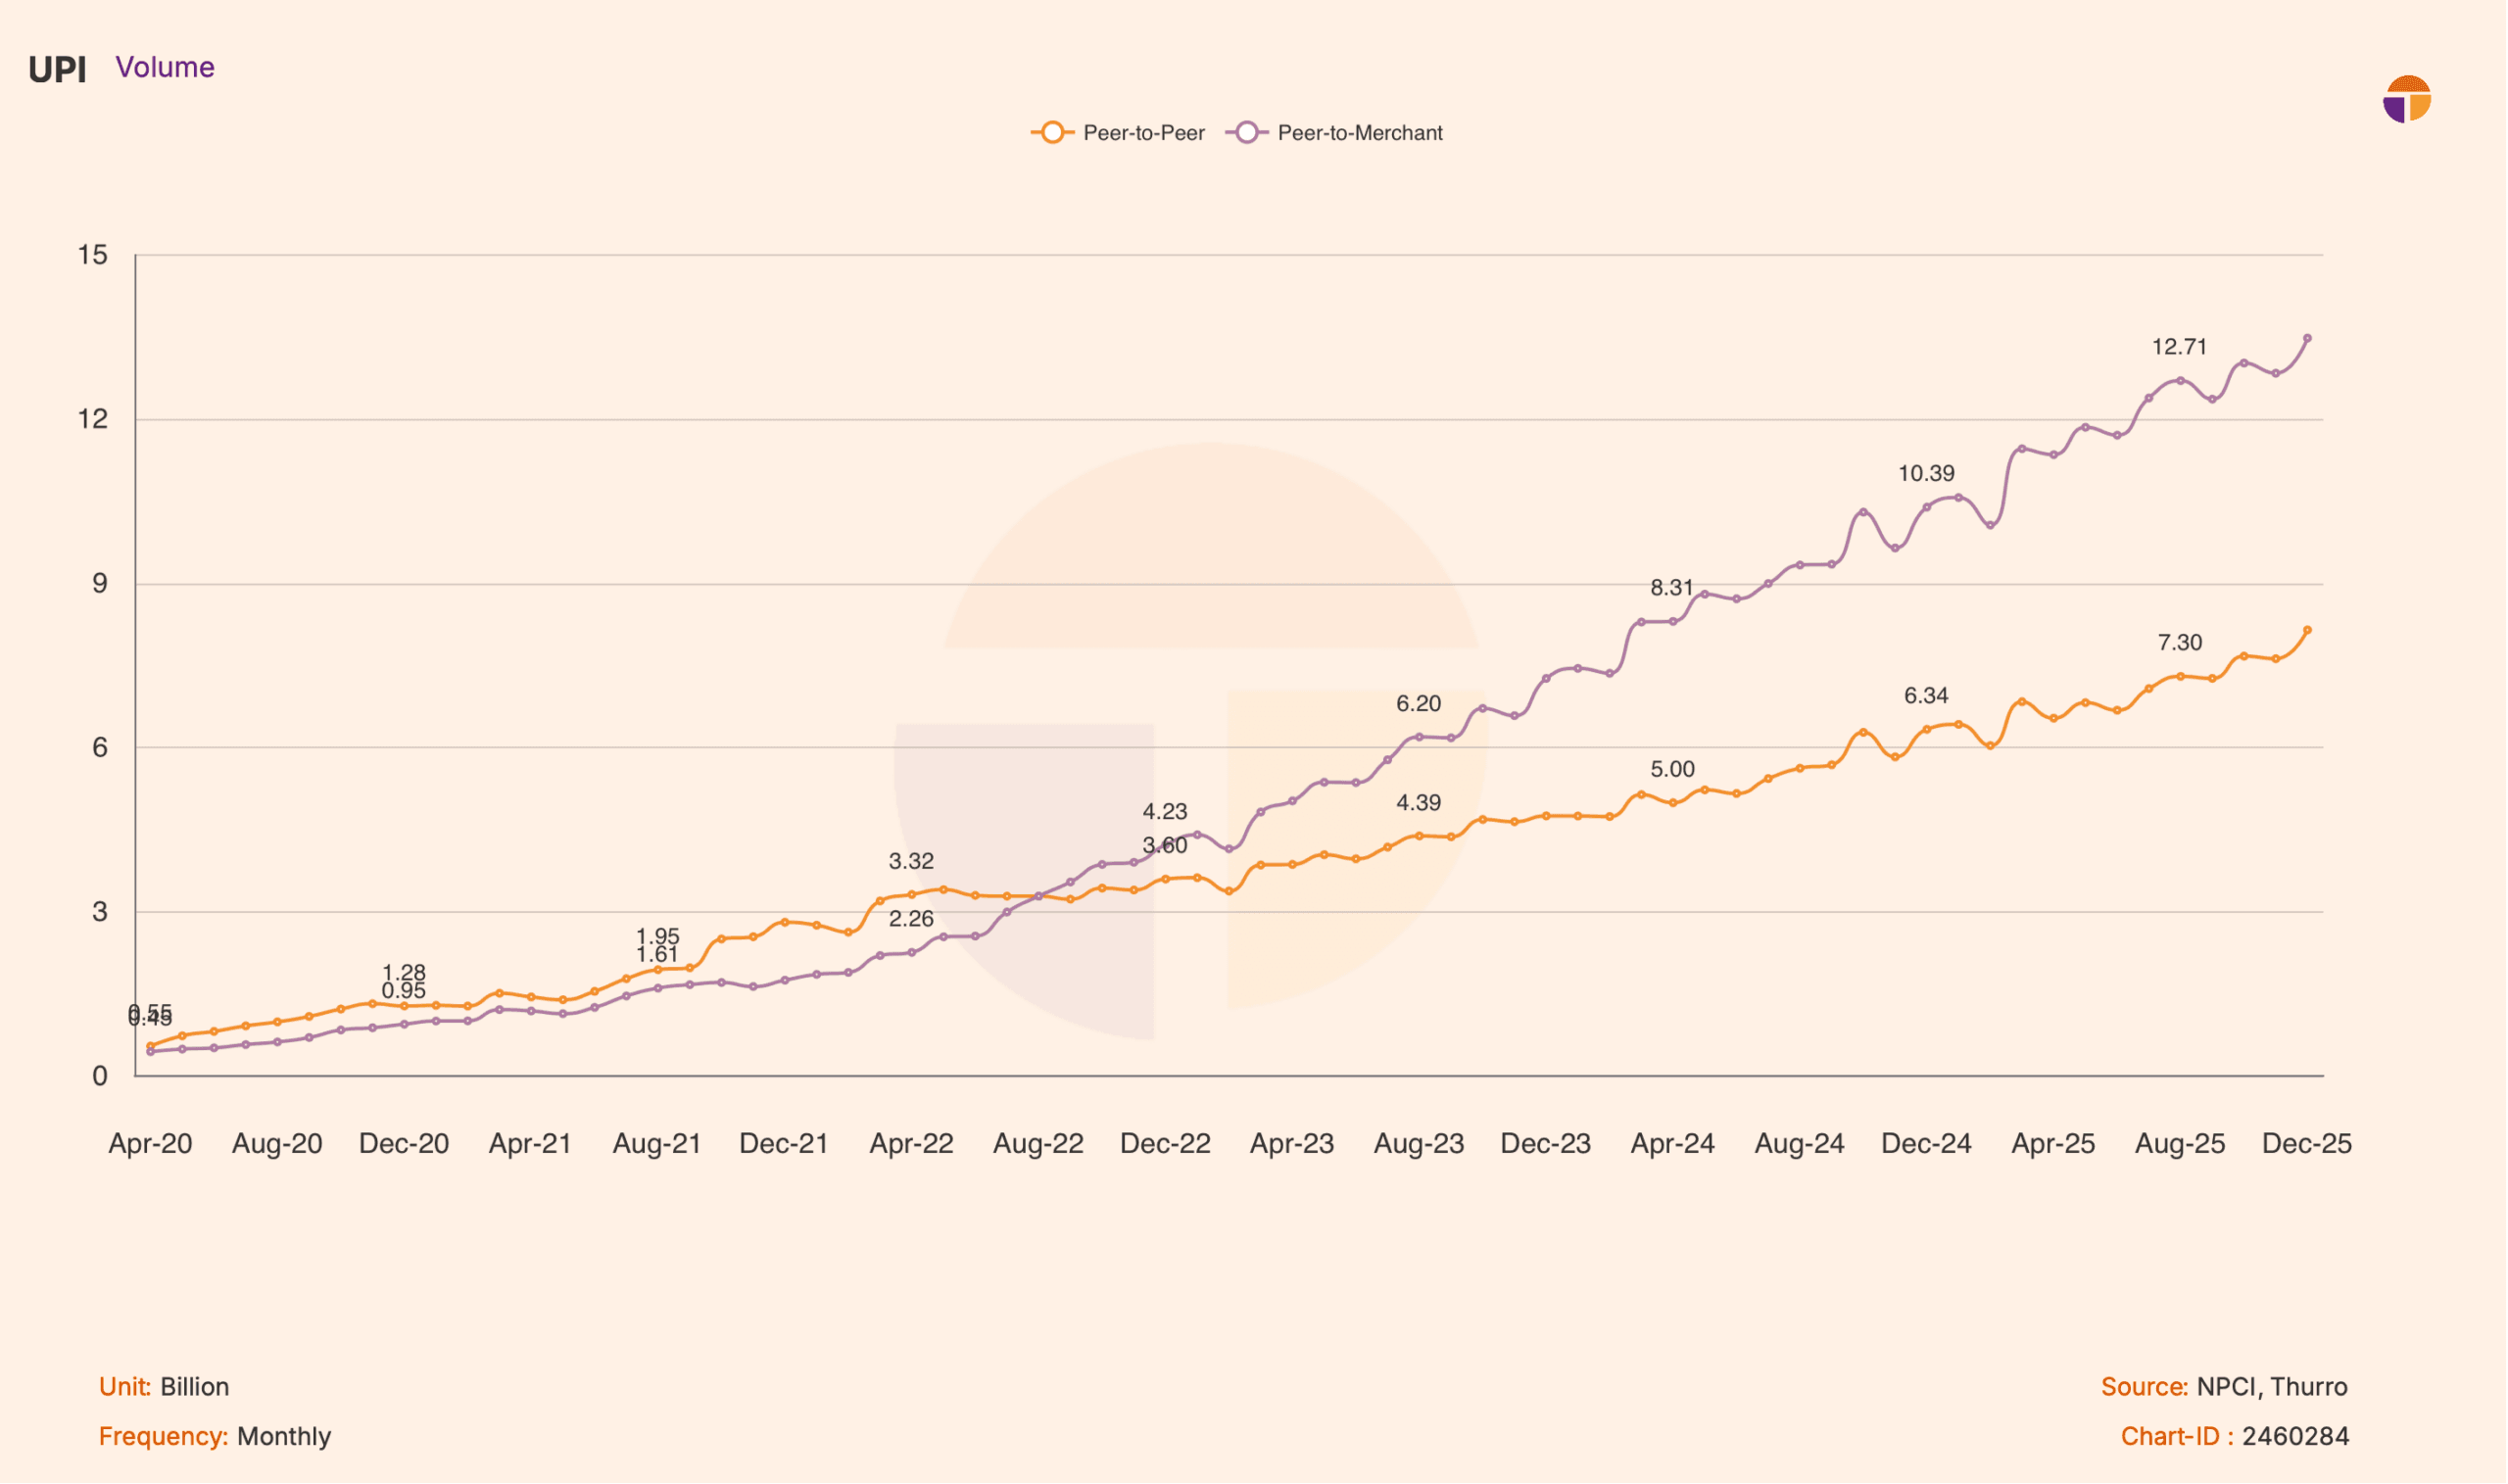Image resolution: width=2508 pixels, height=1484 pixels.
Task: Toggle the Peer-to-Merchant legend series
Action: [1359, 133]
